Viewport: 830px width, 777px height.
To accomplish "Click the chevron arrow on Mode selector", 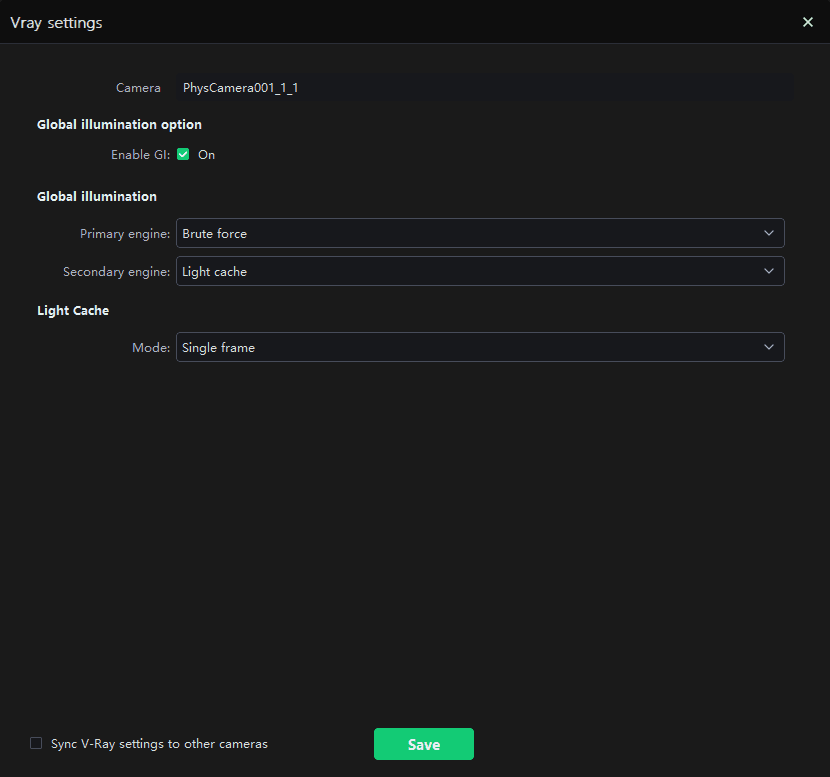I will click(768, 347).
